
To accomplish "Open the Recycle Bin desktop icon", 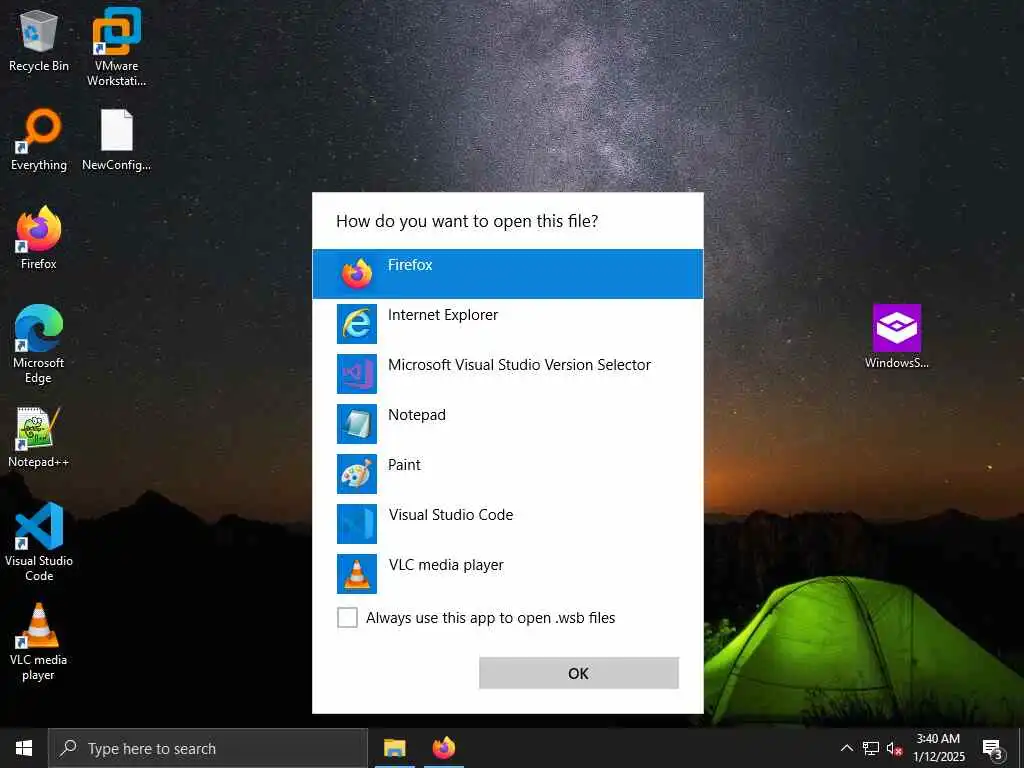I will (39, 40).
